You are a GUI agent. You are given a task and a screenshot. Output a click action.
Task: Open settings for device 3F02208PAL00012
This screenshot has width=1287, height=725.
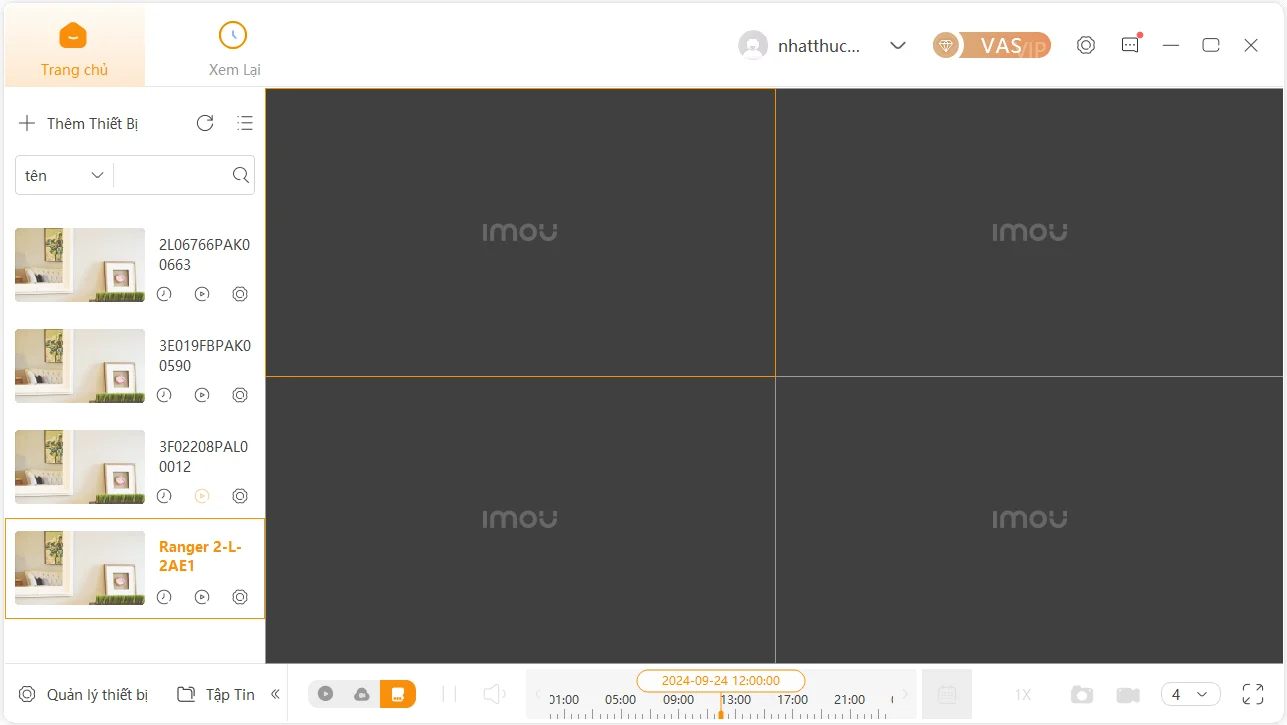click(240, 496)
